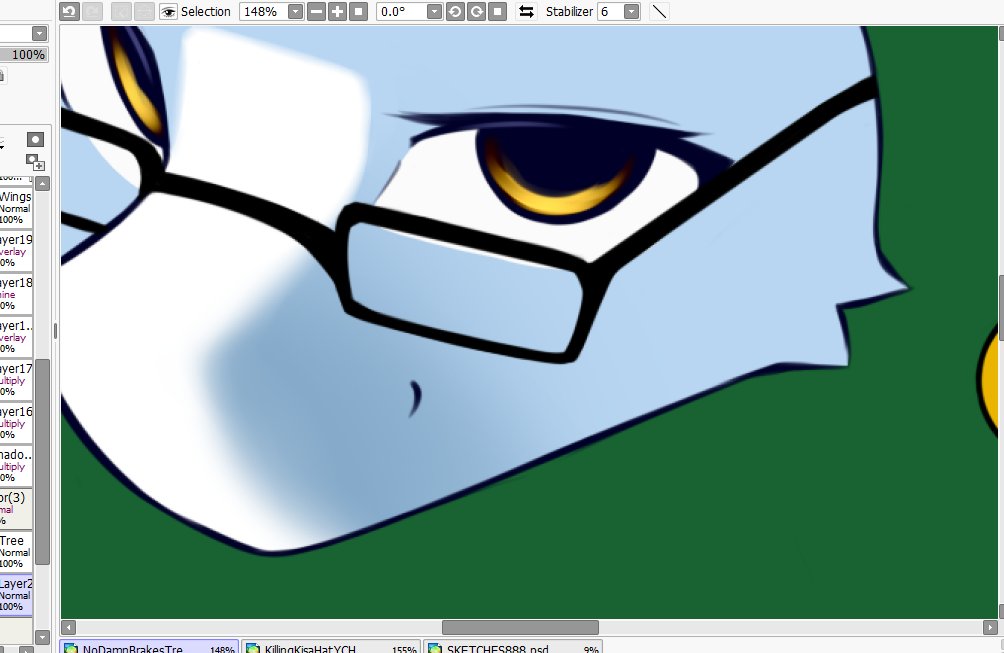Click the canvas horizontal scrollbar thumb
The height and width of the screenshot is (653, 1004).
point(520,627)
